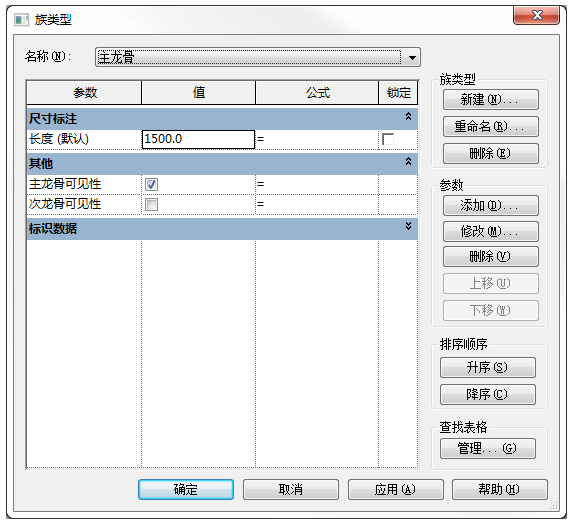The height and width of the screenshot is (528, 577).
Task: Click the 参数 column header
Action: click(84, 92)
